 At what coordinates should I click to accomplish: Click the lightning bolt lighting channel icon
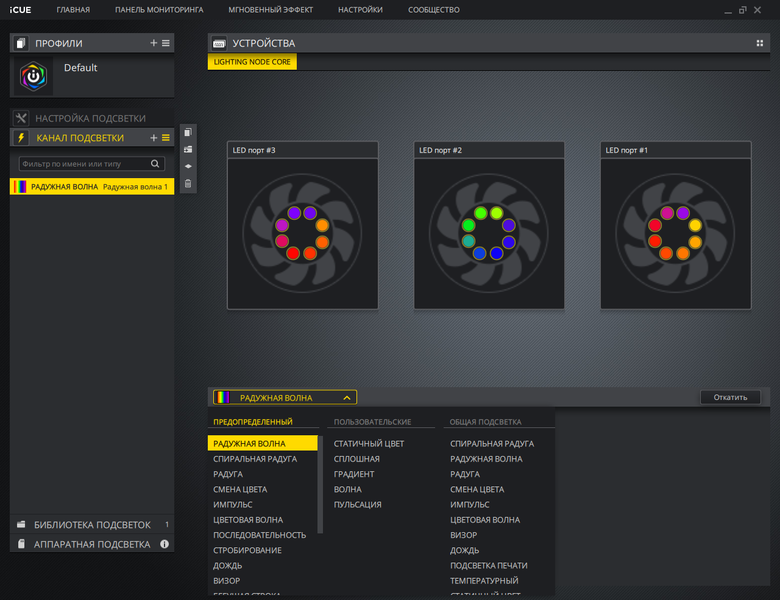tap(21, 138)
